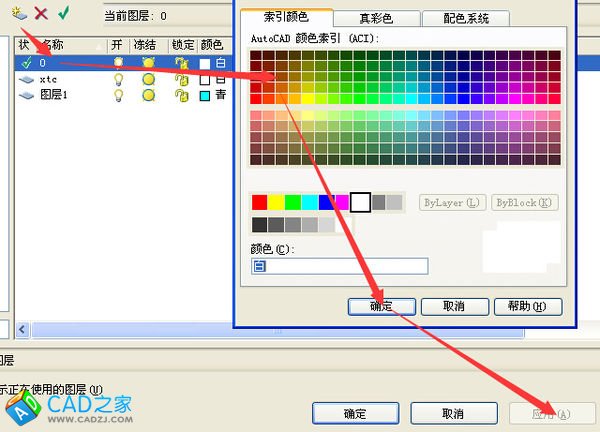Image resolution: width=600 pixels, height=432 pixels.
Task: Click the red X Delete Layer icon
Action: pyautogui.click(x=41, y=13)
